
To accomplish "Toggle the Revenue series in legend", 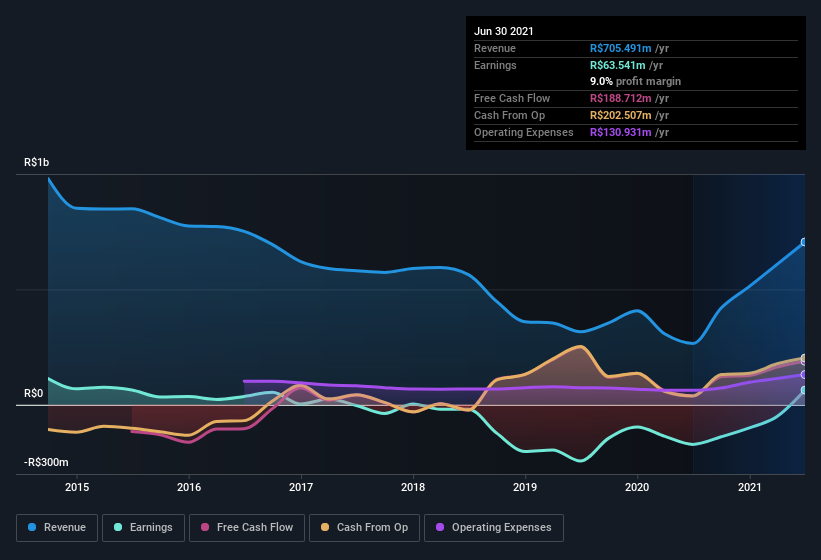I will tap(57, 528).
